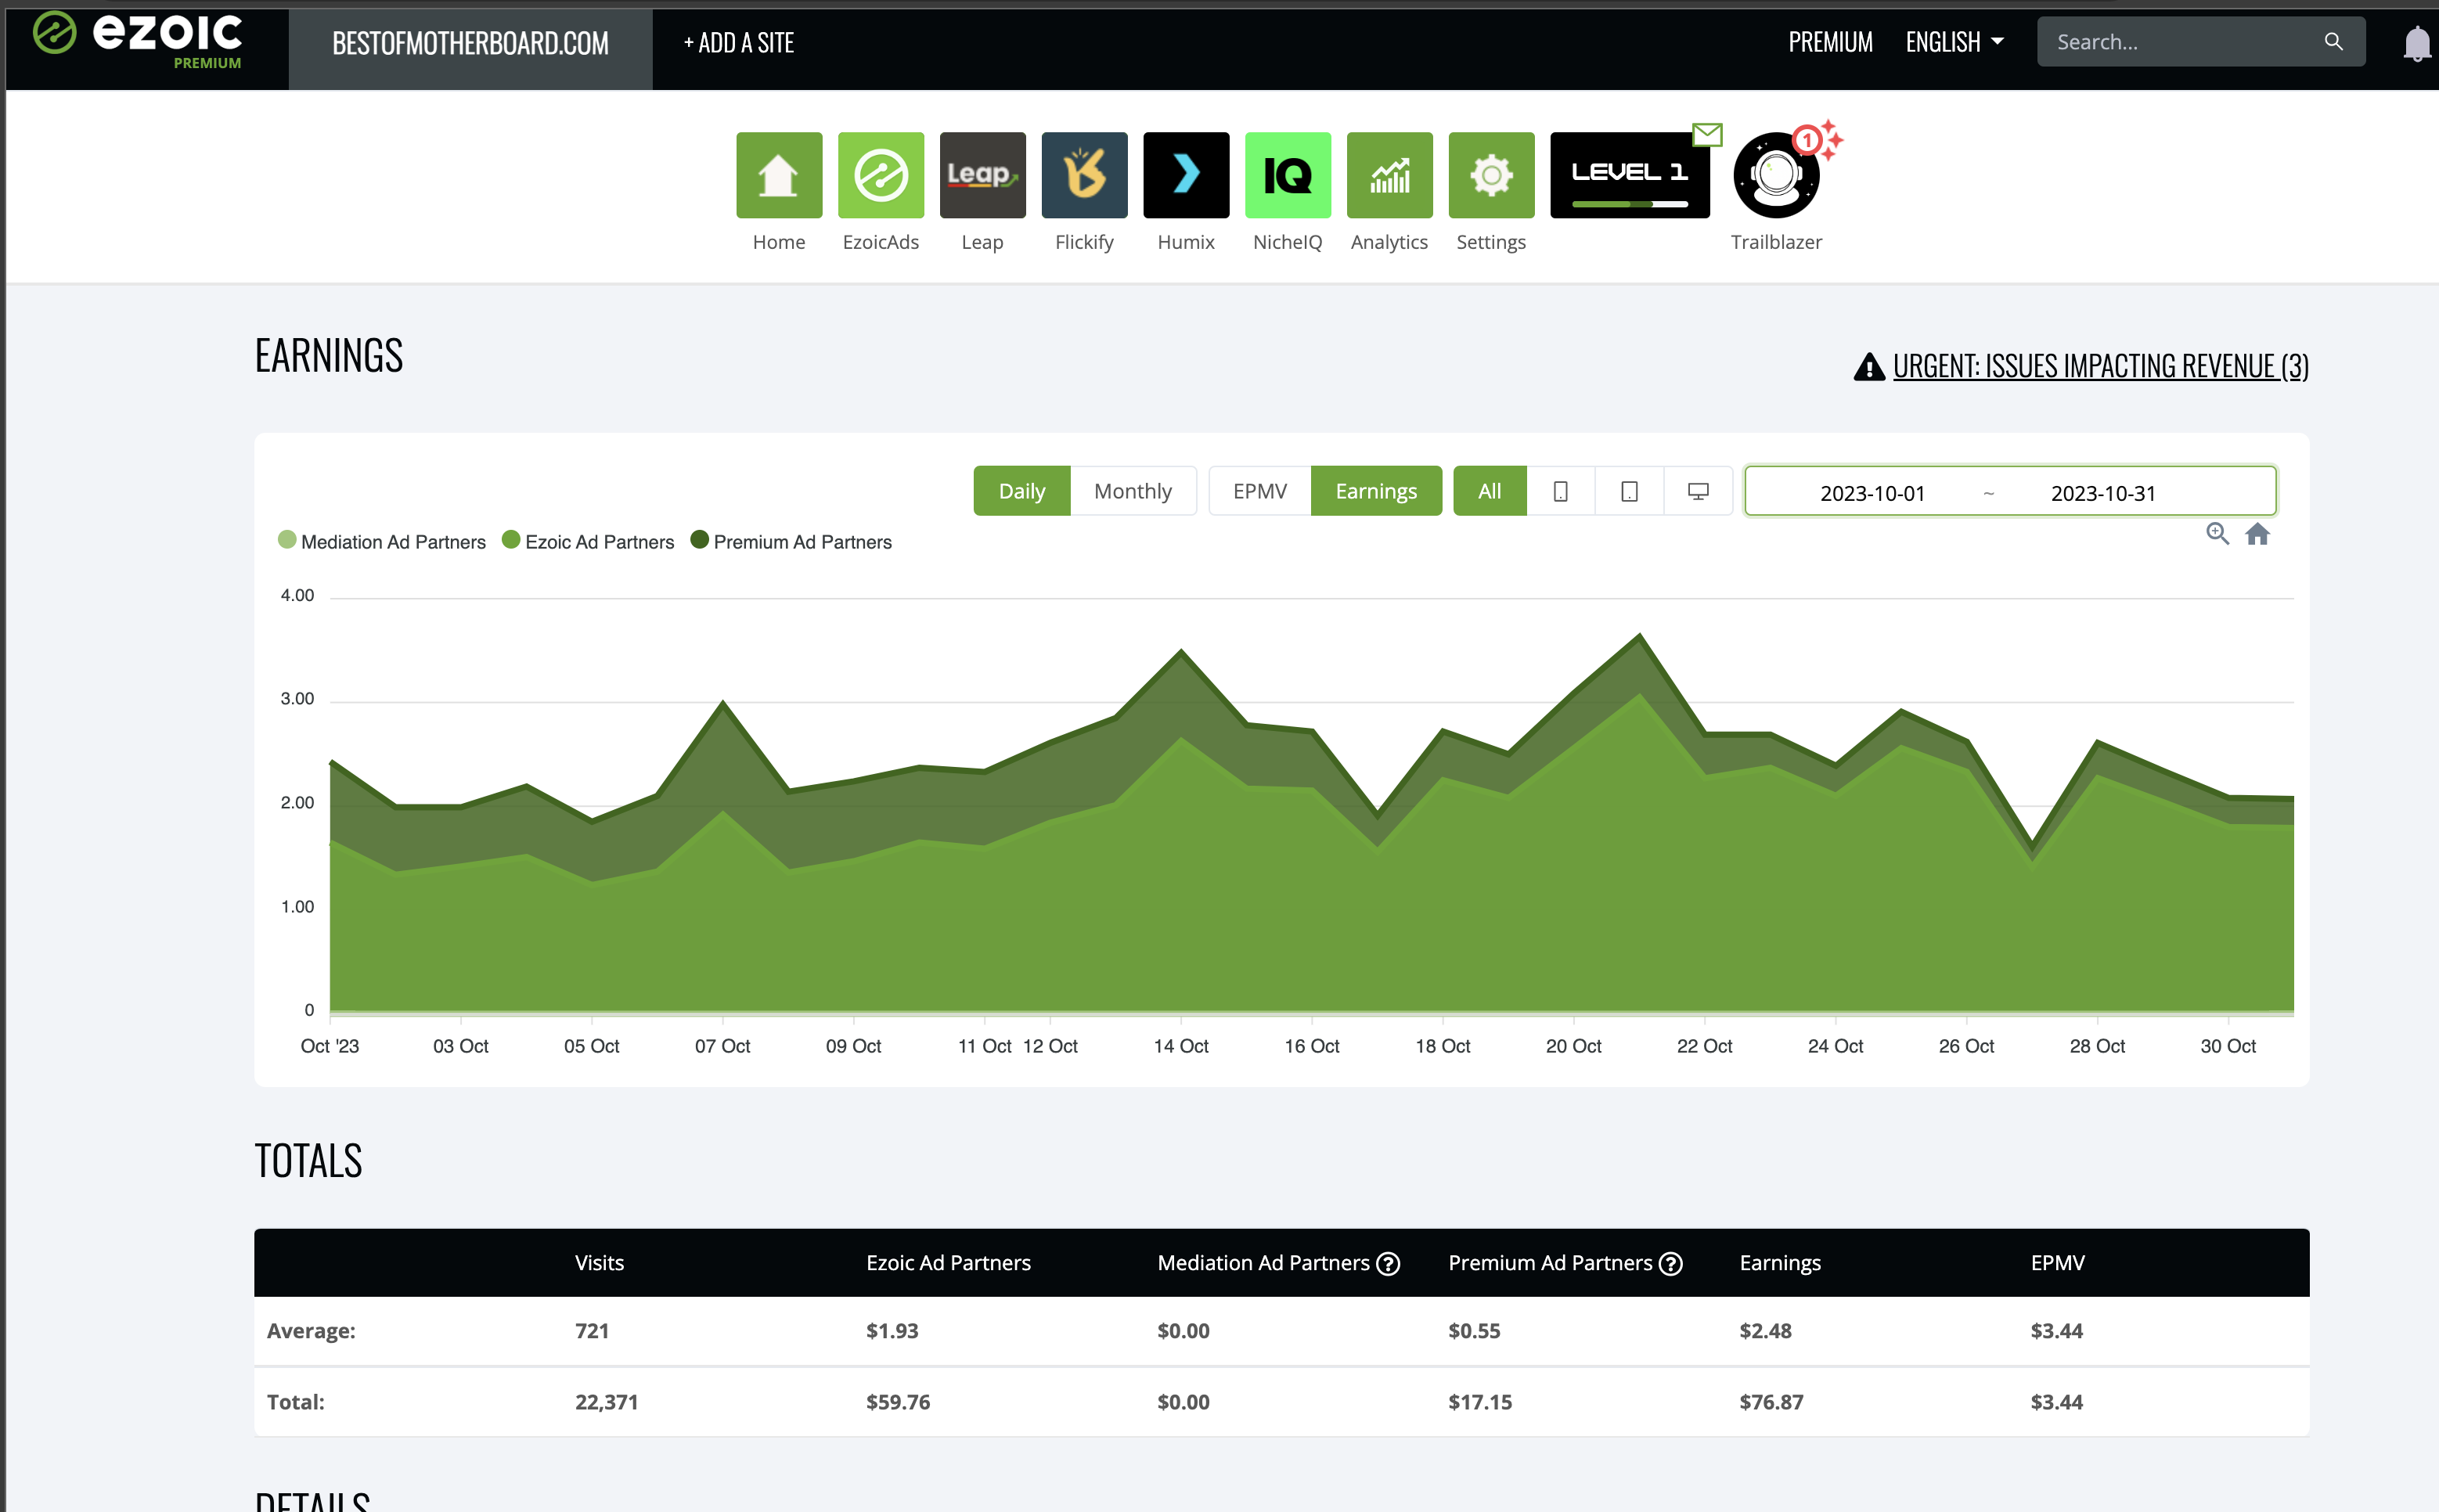This screenshot has height=1512, width=2439.
Task: Click total Ezoic partners value $59.76
Action: pyautogui.click(x=898, y=1402)
